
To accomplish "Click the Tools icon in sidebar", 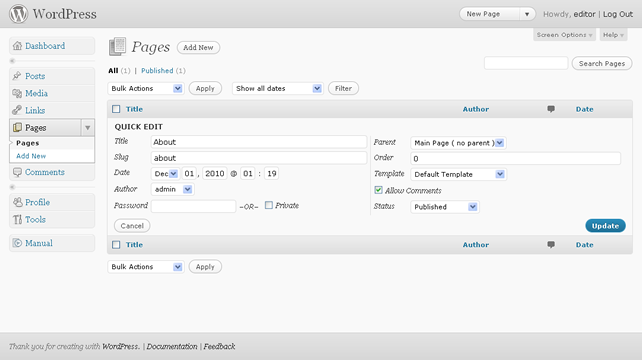I will click(x=17, y=220).
